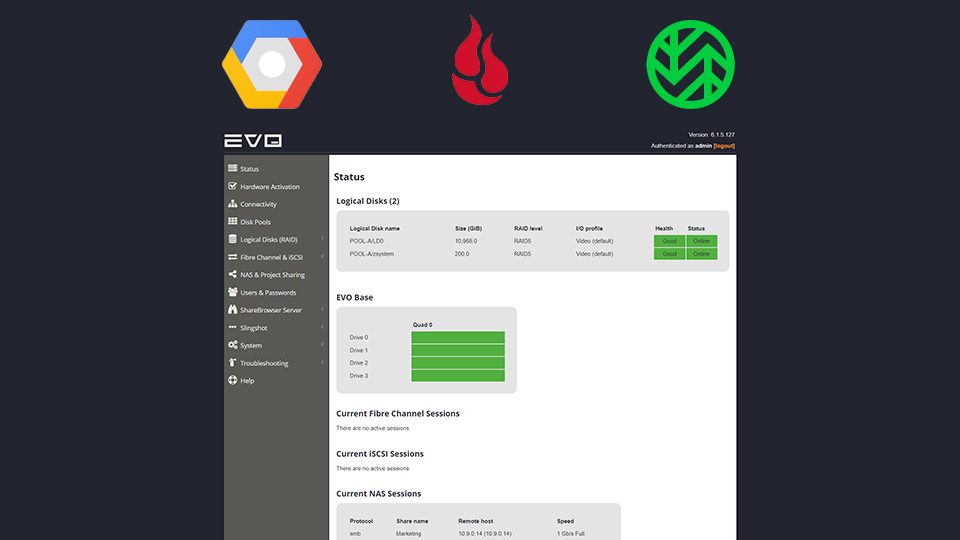Click the Drive 2 green bar
Viewport: 960px width, 540px height.
pyautogui.click(x=458, y=362)
